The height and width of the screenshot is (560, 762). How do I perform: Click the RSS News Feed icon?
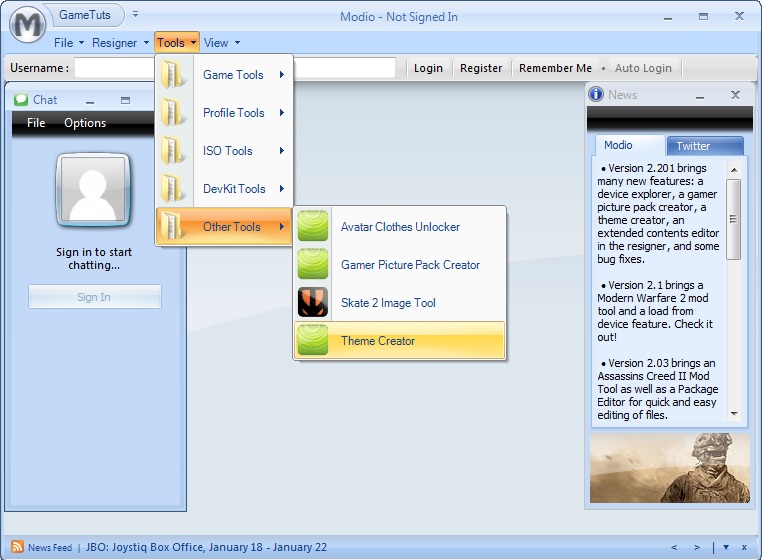coord(17,547)
